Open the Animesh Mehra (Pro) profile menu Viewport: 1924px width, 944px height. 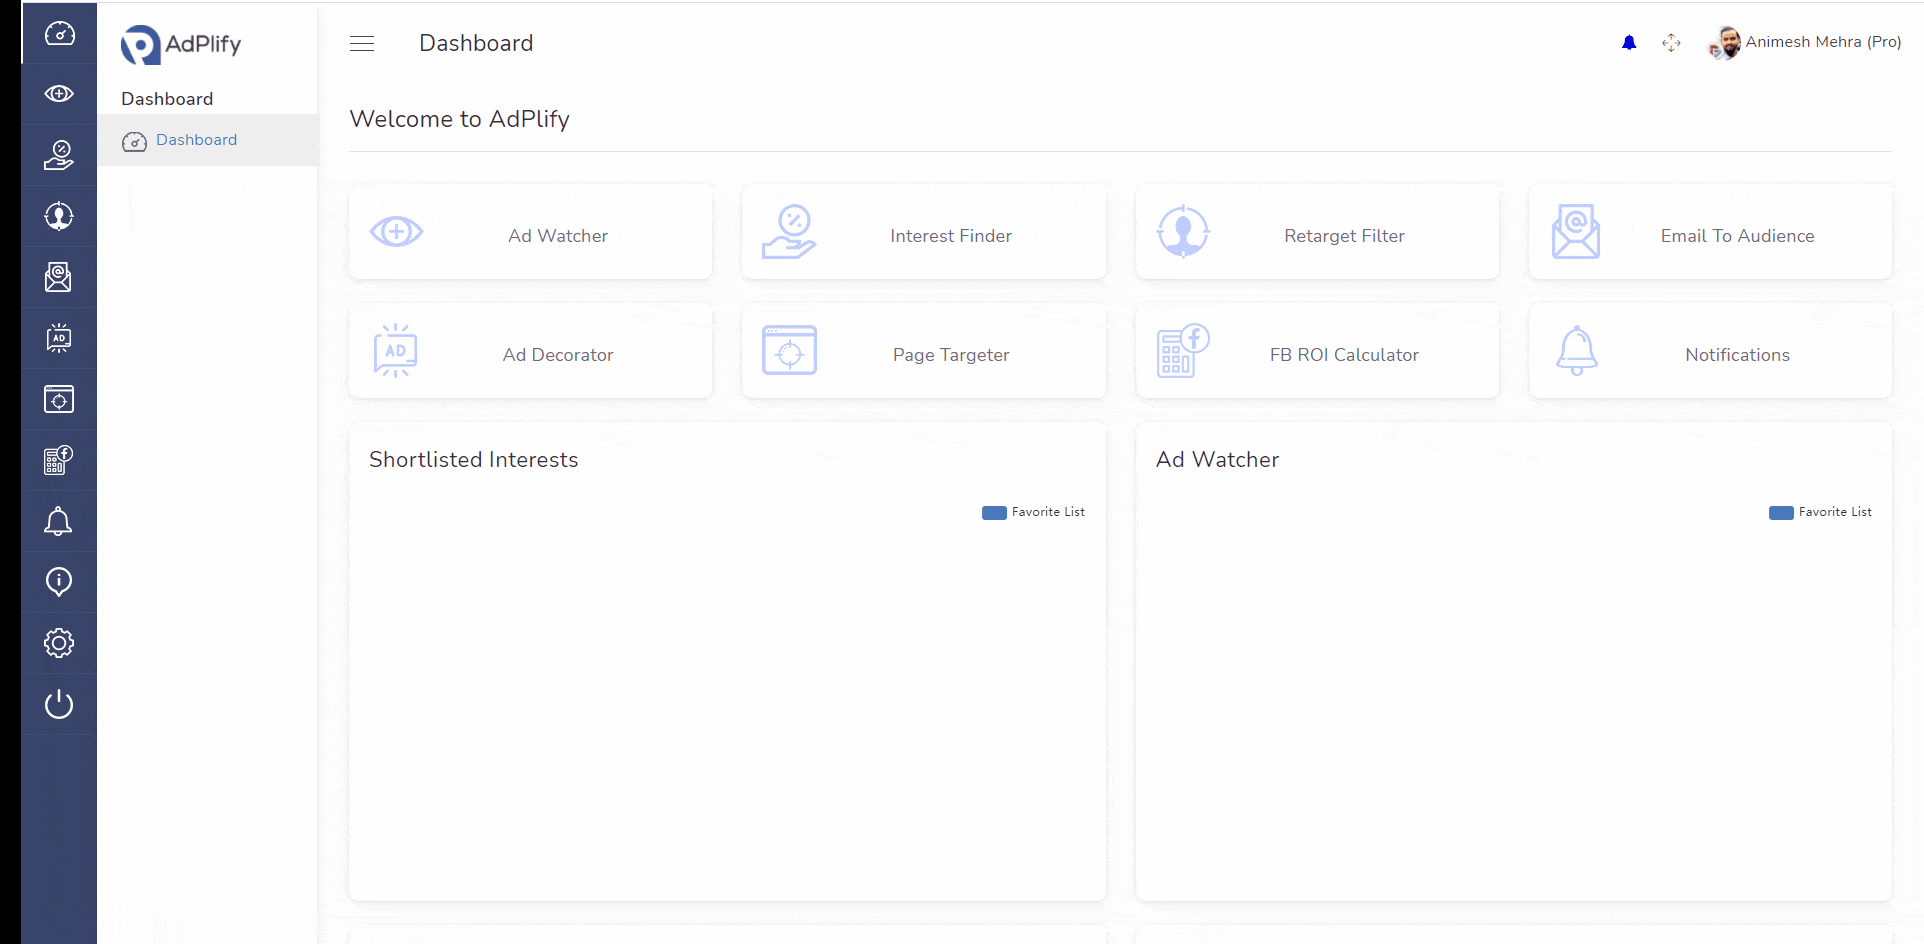(x=1805, y=42)
